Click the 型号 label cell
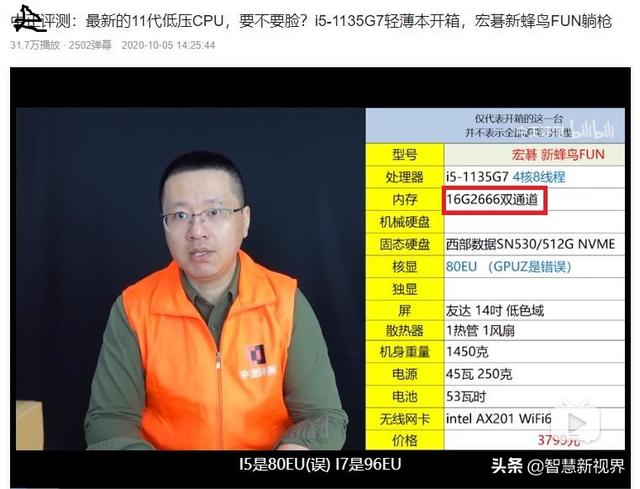 pyautogui.click(x=404, y=155)
